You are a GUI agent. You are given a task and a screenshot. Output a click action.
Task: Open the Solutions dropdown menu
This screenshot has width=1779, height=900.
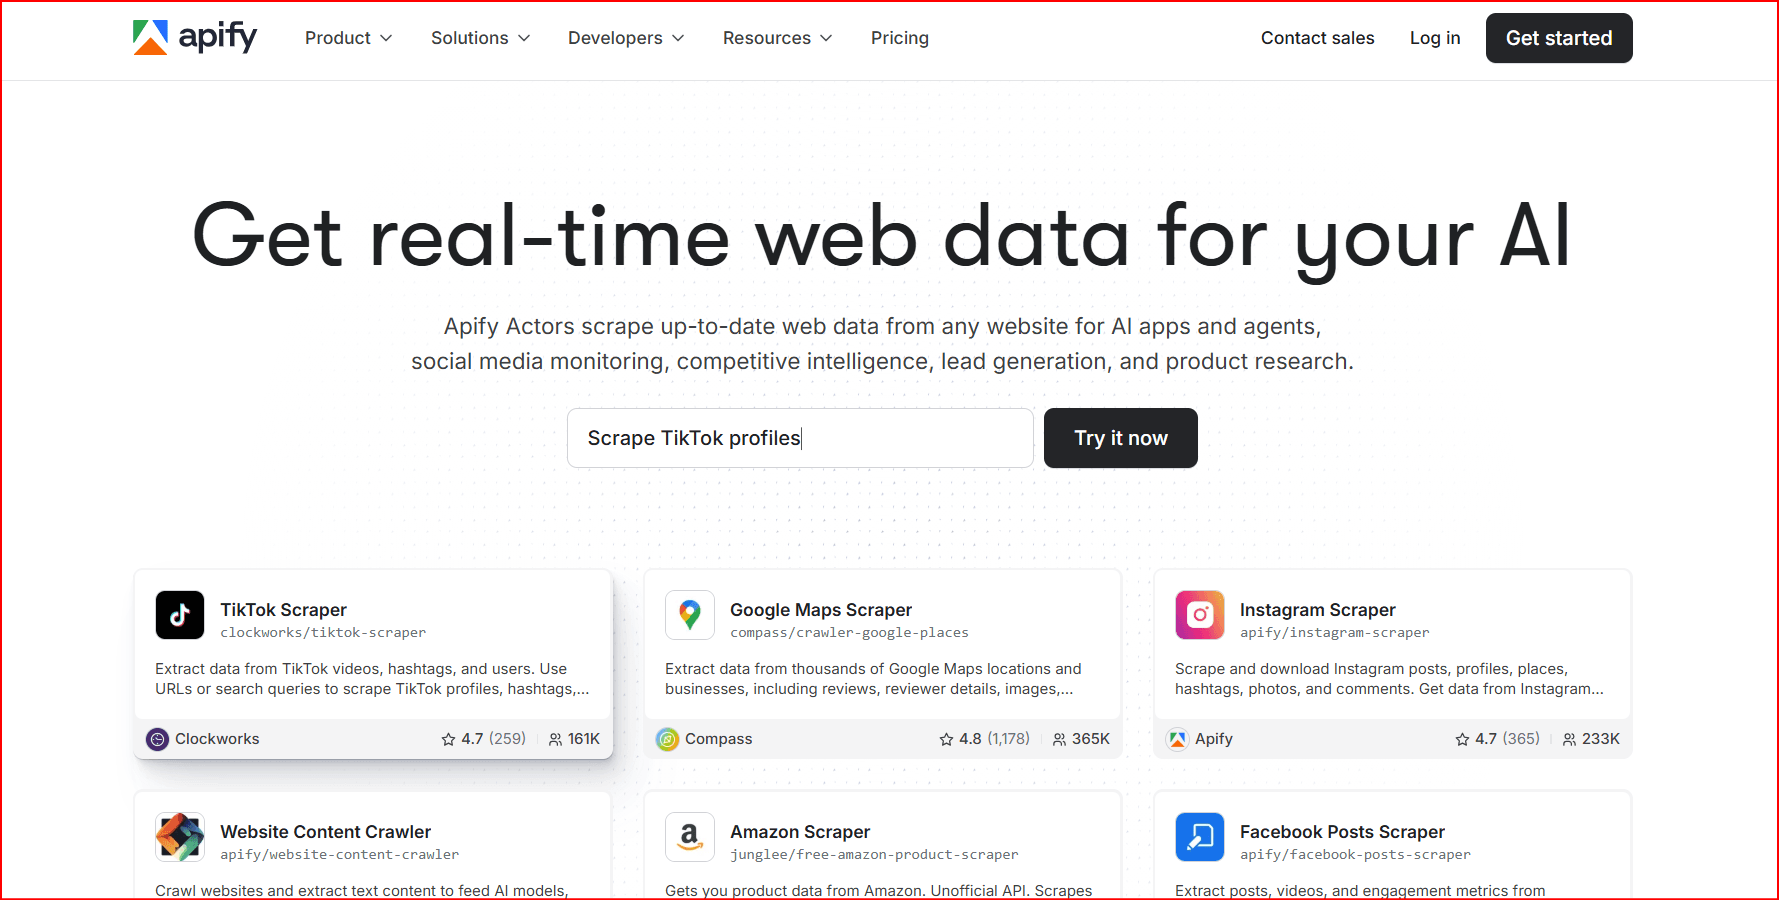tap(480, 38)
